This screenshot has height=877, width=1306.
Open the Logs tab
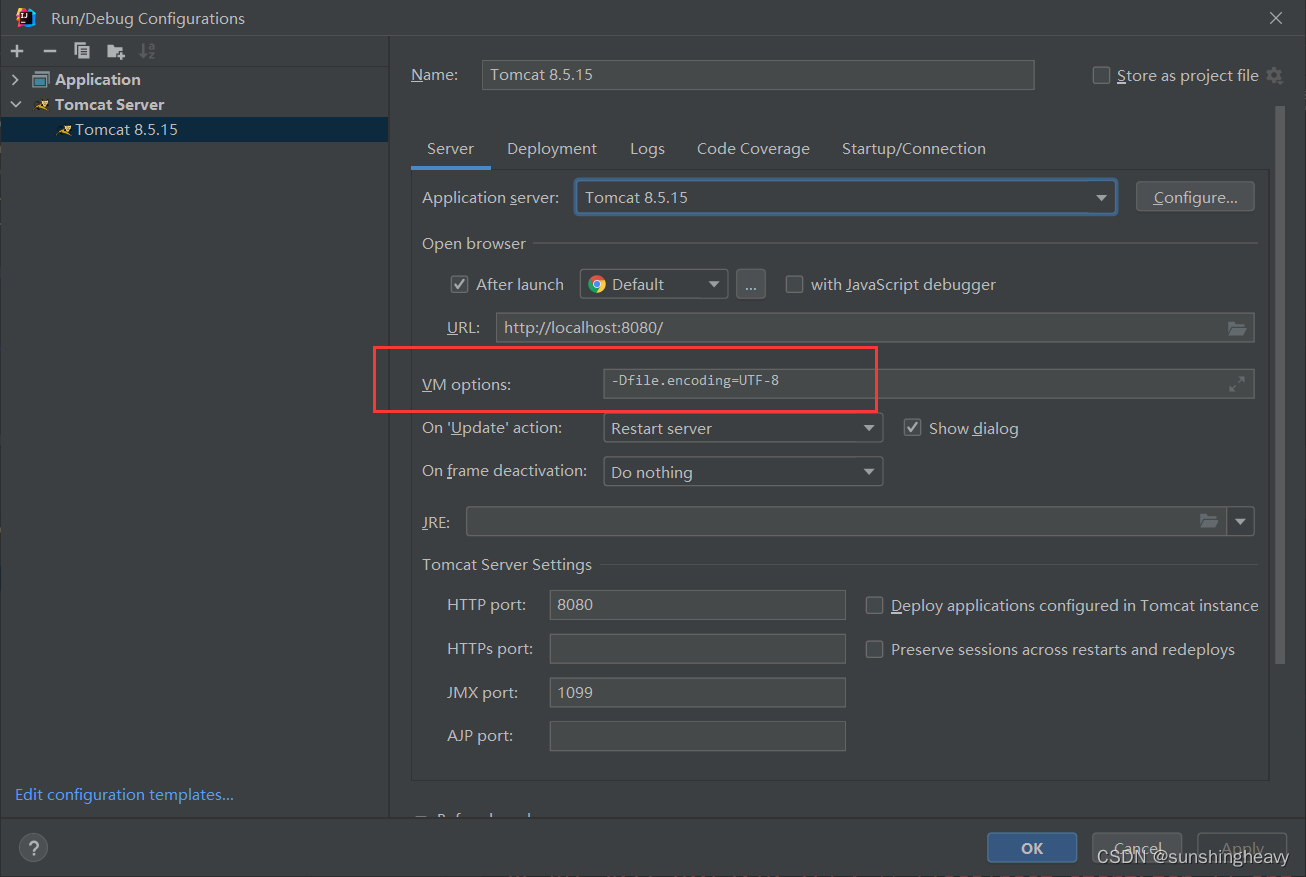(x=647, y=148)
